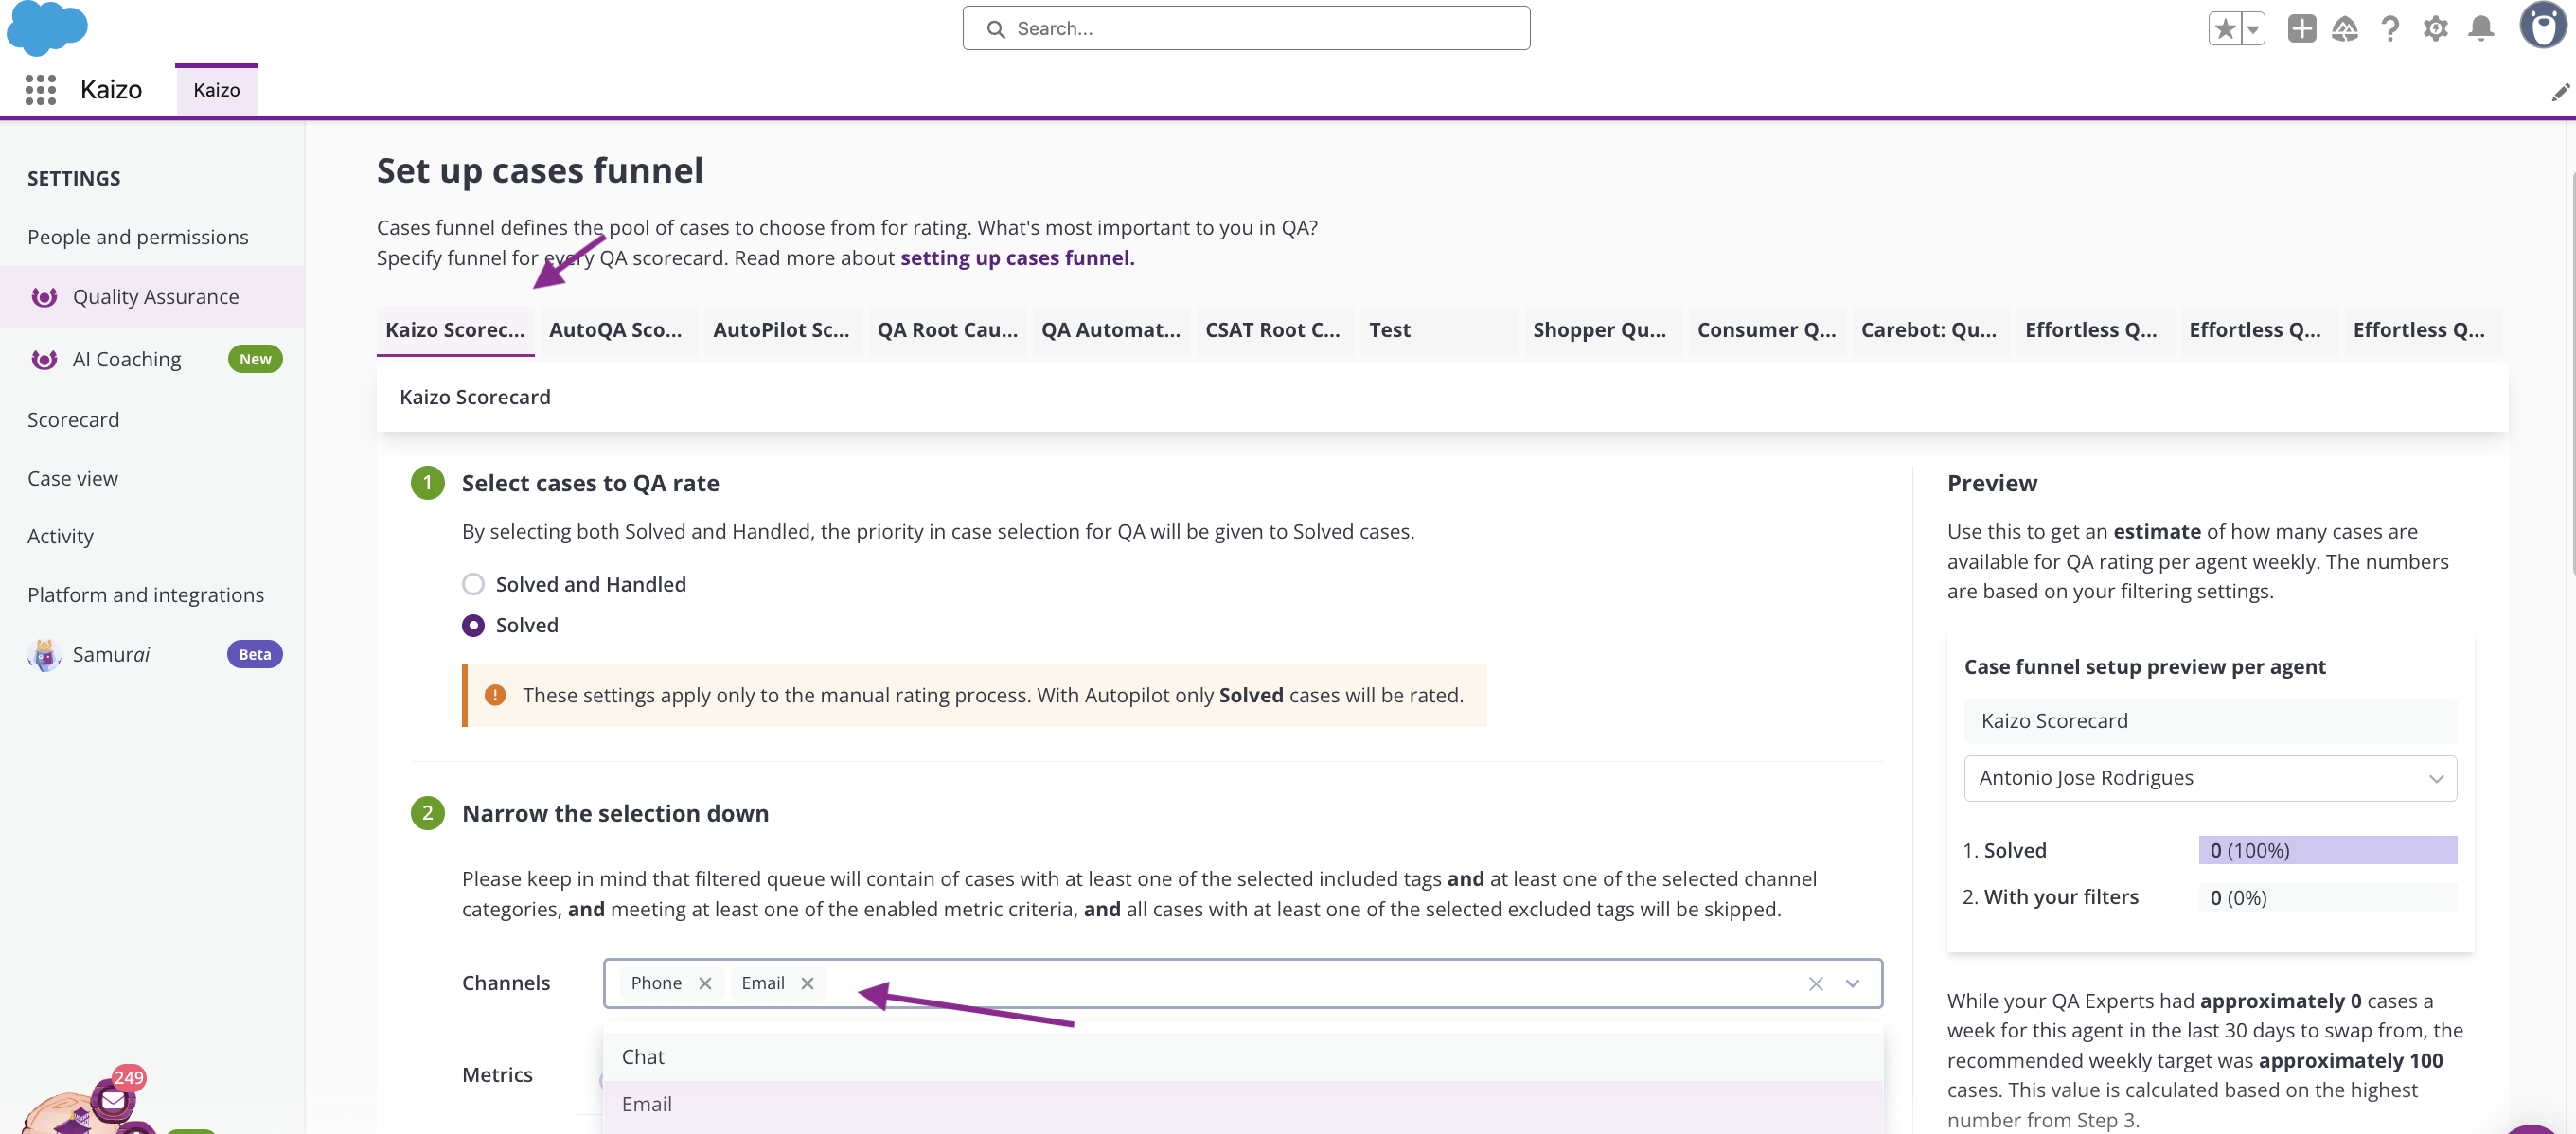The height and width of the screenshot is (1134, 2576).
Task: Select the Solved radio button
Action: [x=473, y=625]
